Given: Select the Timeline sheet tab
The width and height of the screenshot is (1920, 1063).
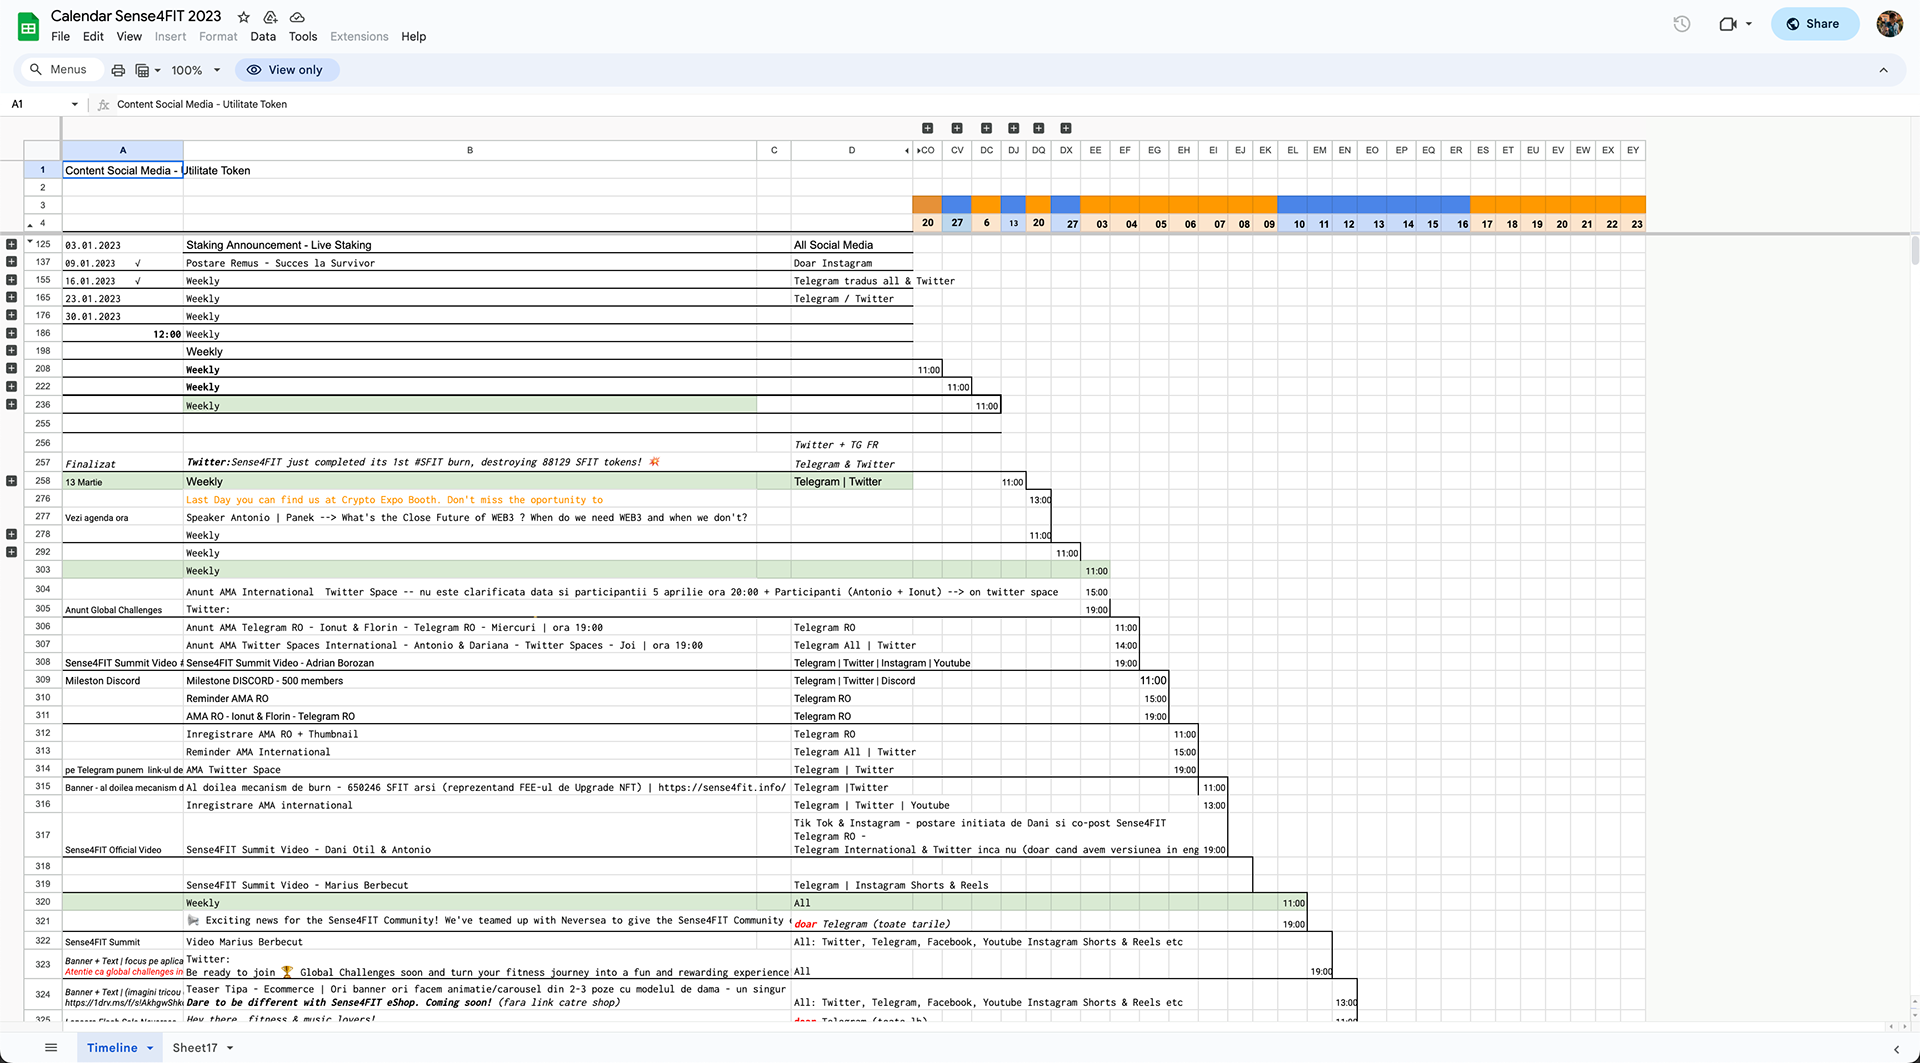Looking at the screenshot, I should [x=112, y=1048].
